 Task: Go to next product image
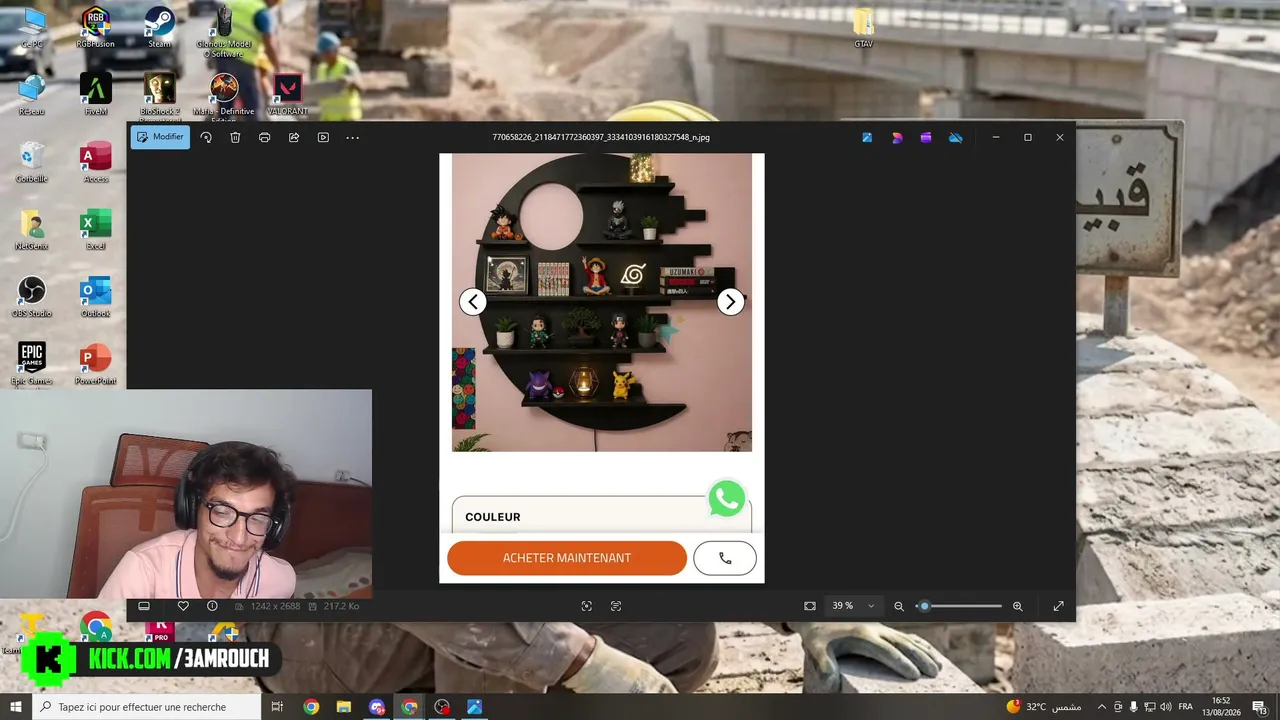point(731,301)
